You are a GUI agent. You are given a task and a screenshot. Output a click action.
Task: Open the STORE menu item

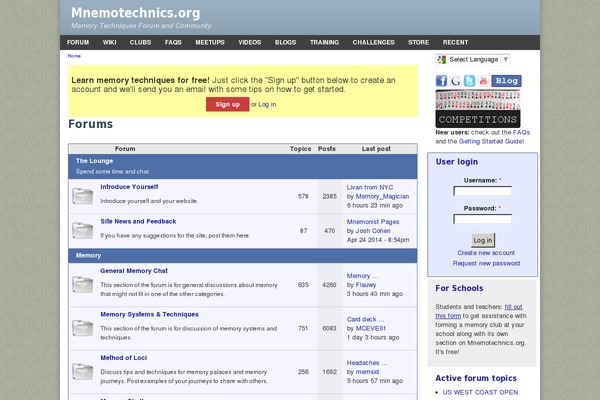click(418, 42)
